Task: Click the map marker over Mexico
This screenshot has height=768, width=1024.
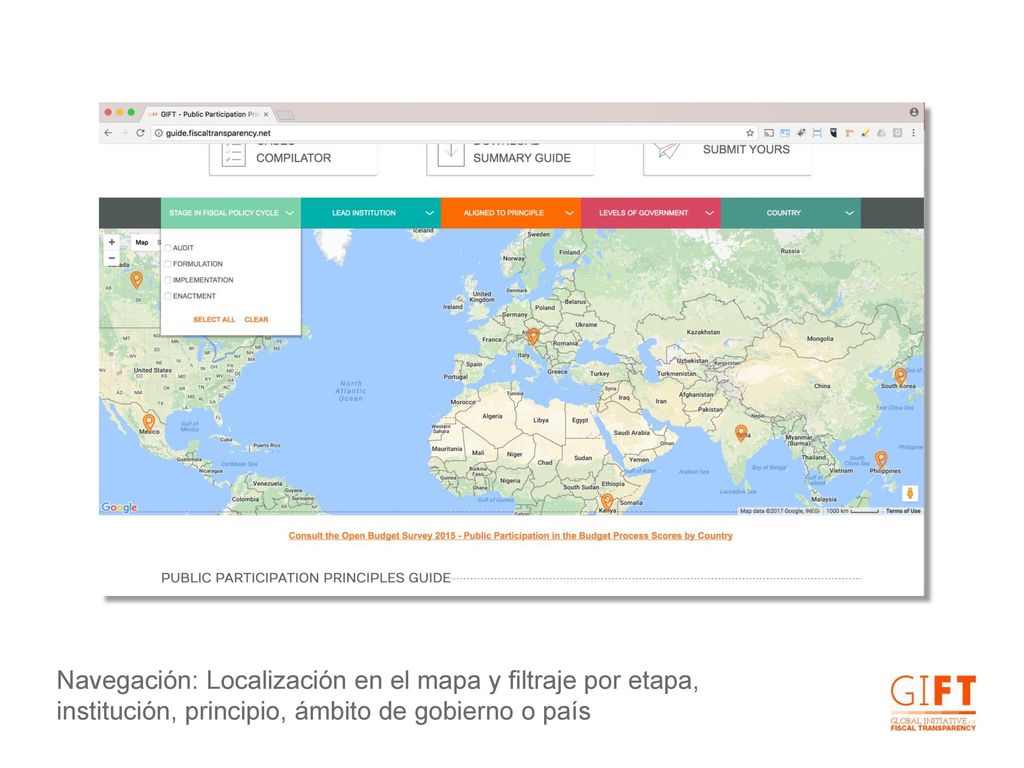Action: [149, 421]
